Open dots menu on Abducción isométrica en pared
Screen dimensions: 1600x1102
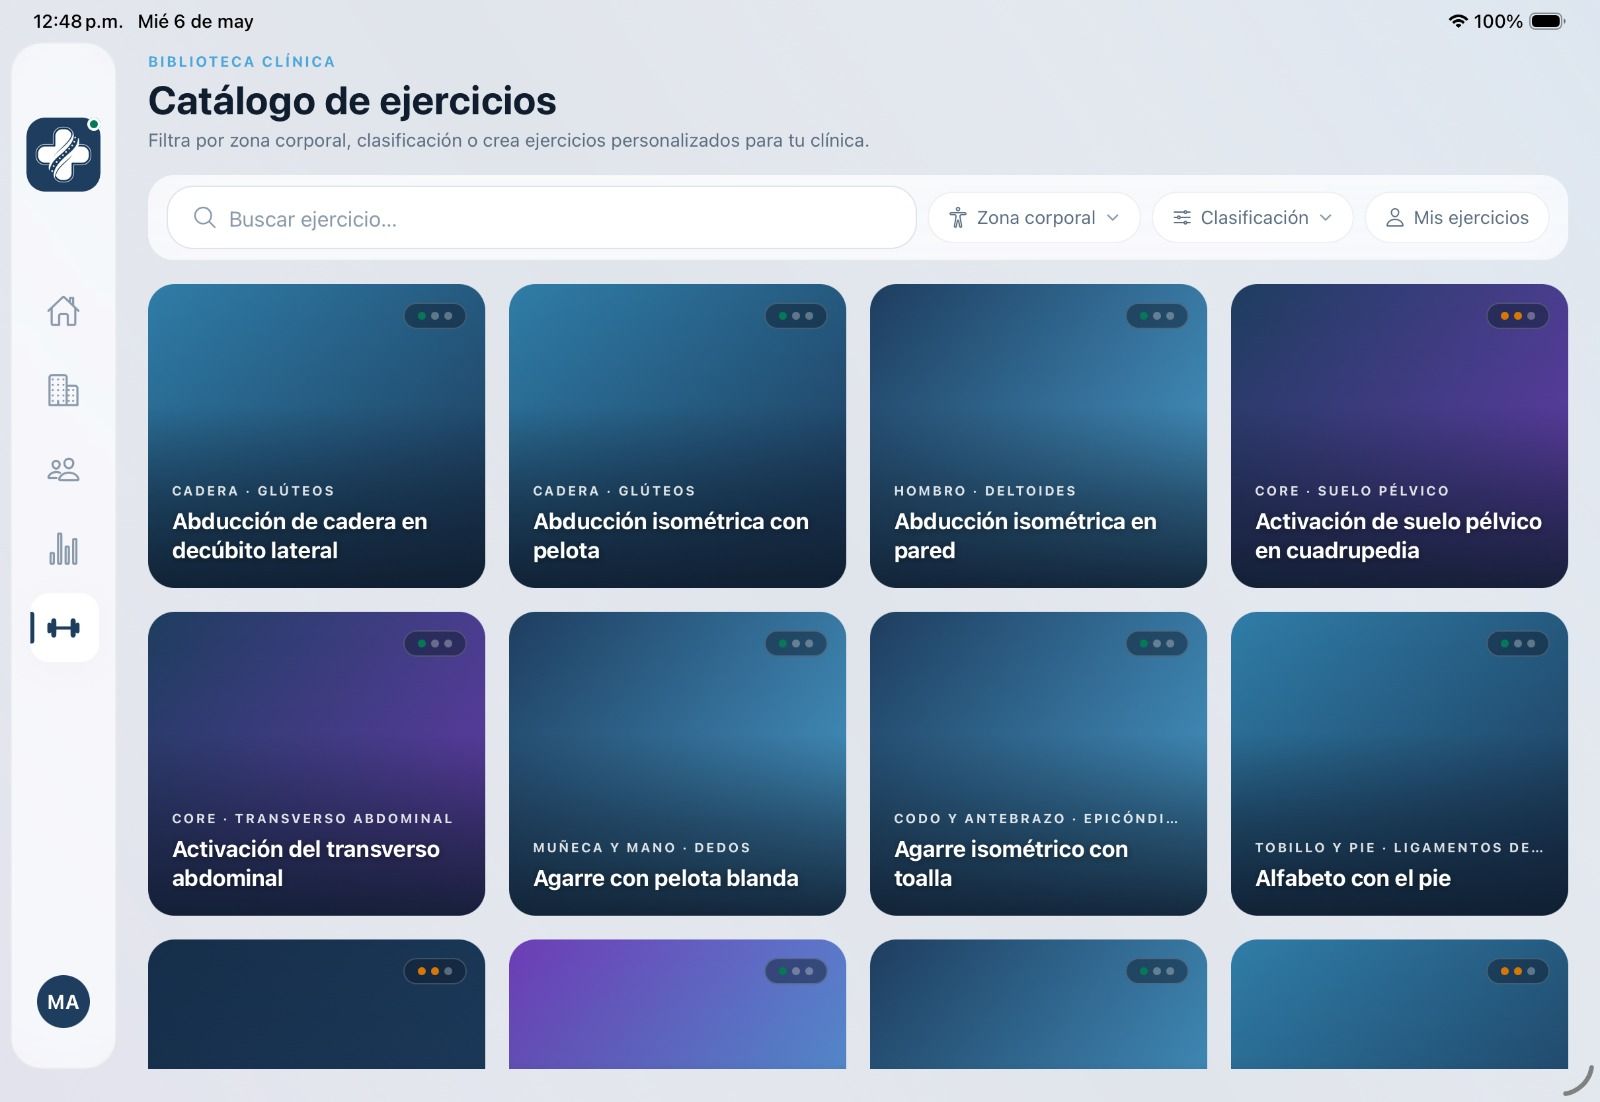click(1157, 316)
